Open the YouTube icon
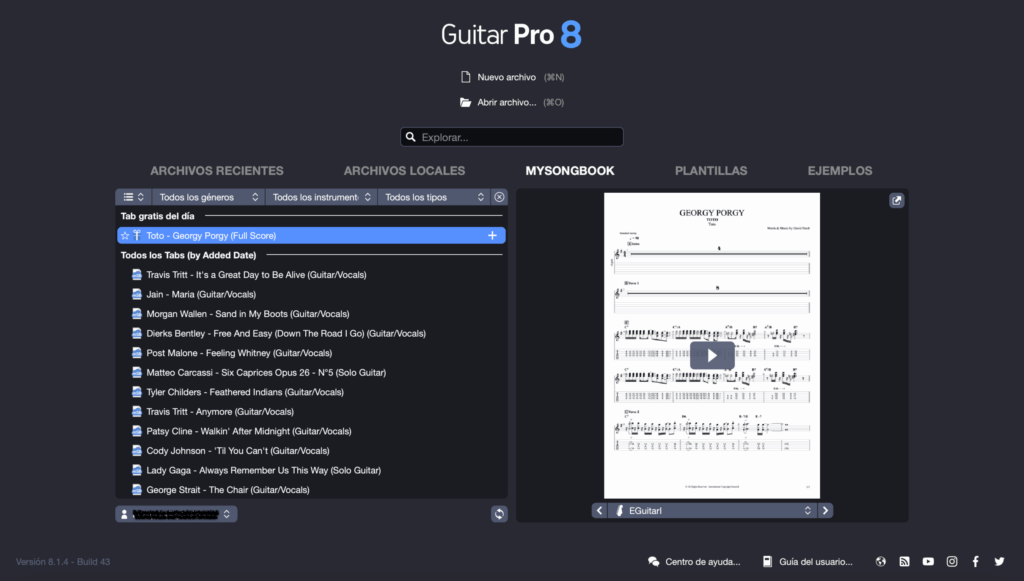Viewport: 1024px width, 581px height. pos(928,561)
